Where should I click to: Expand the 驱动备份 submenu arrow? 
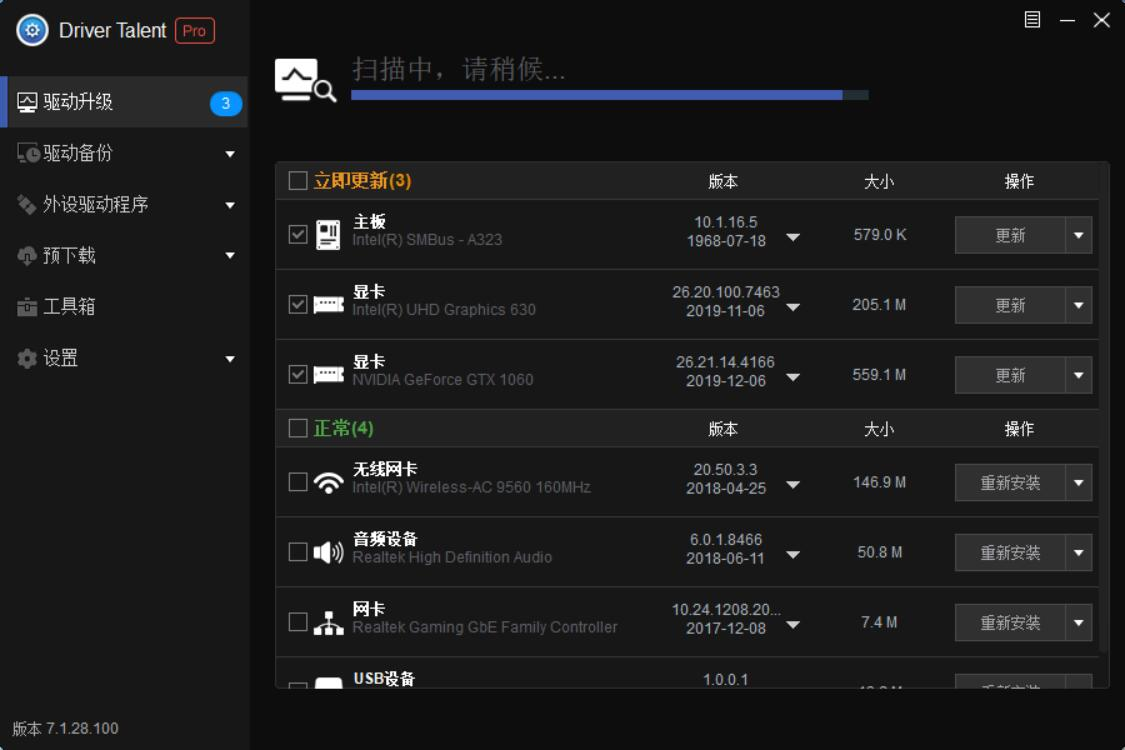click(230, 154)
